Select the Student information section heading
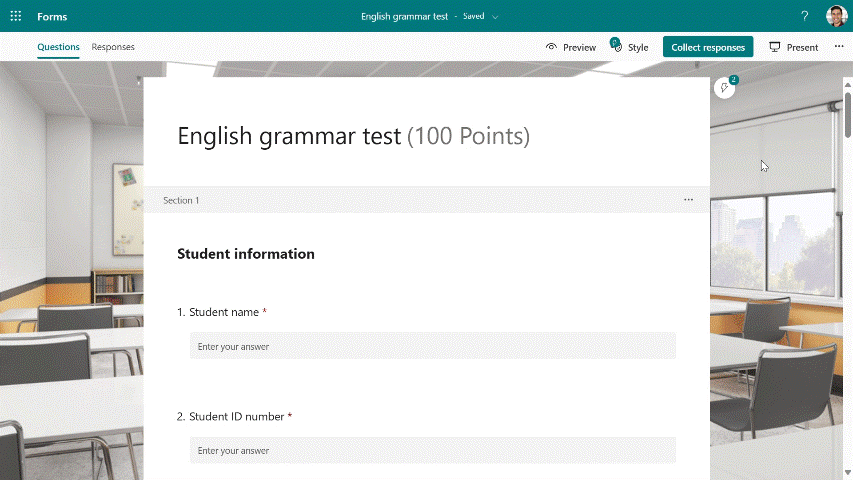Image resolution: width=853 pixels, height=480 pixels. tap(246, 254)
